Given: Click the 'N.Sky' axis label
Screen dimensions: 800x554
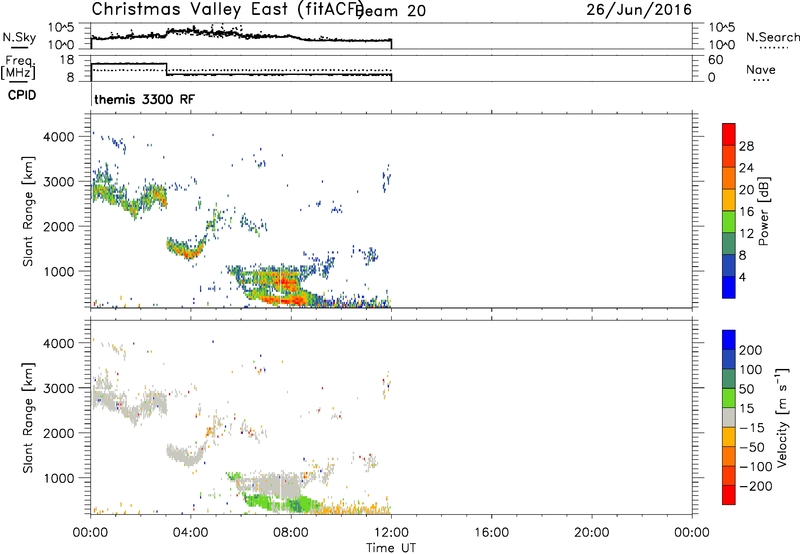Looking at the screenshot, I should (19, 37).
